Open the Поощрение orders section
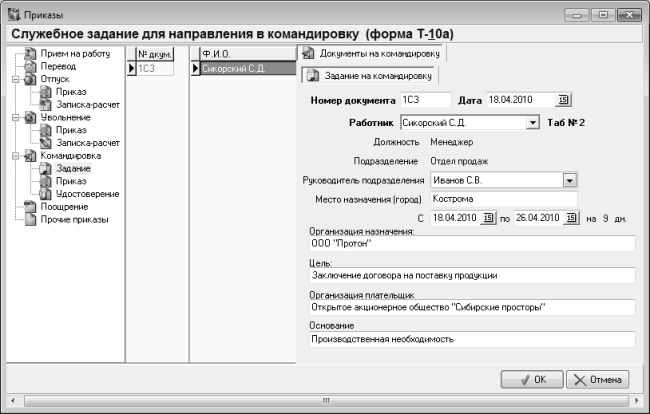Screen dimensions: 650x414 (64, 207)
